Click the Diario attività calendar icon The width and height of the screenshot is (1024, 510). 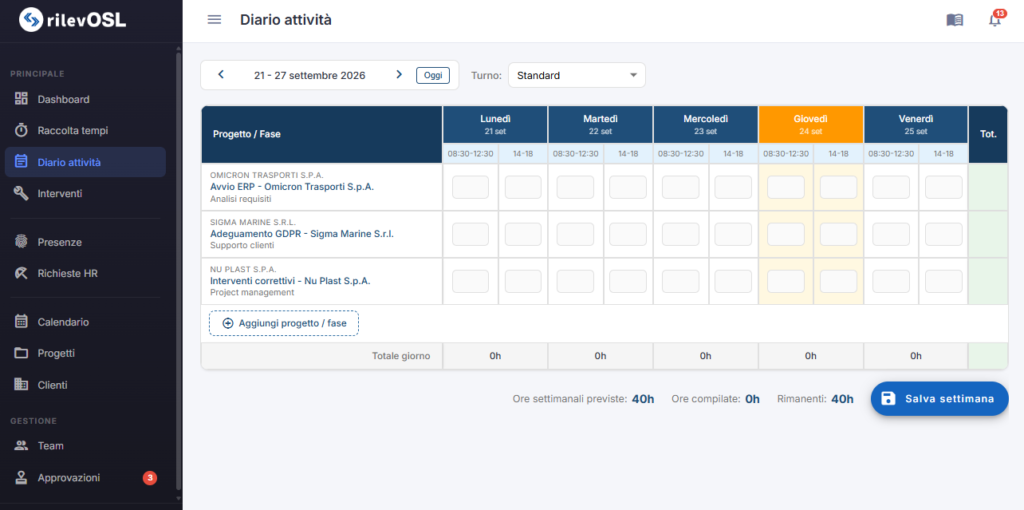[22, 162]
